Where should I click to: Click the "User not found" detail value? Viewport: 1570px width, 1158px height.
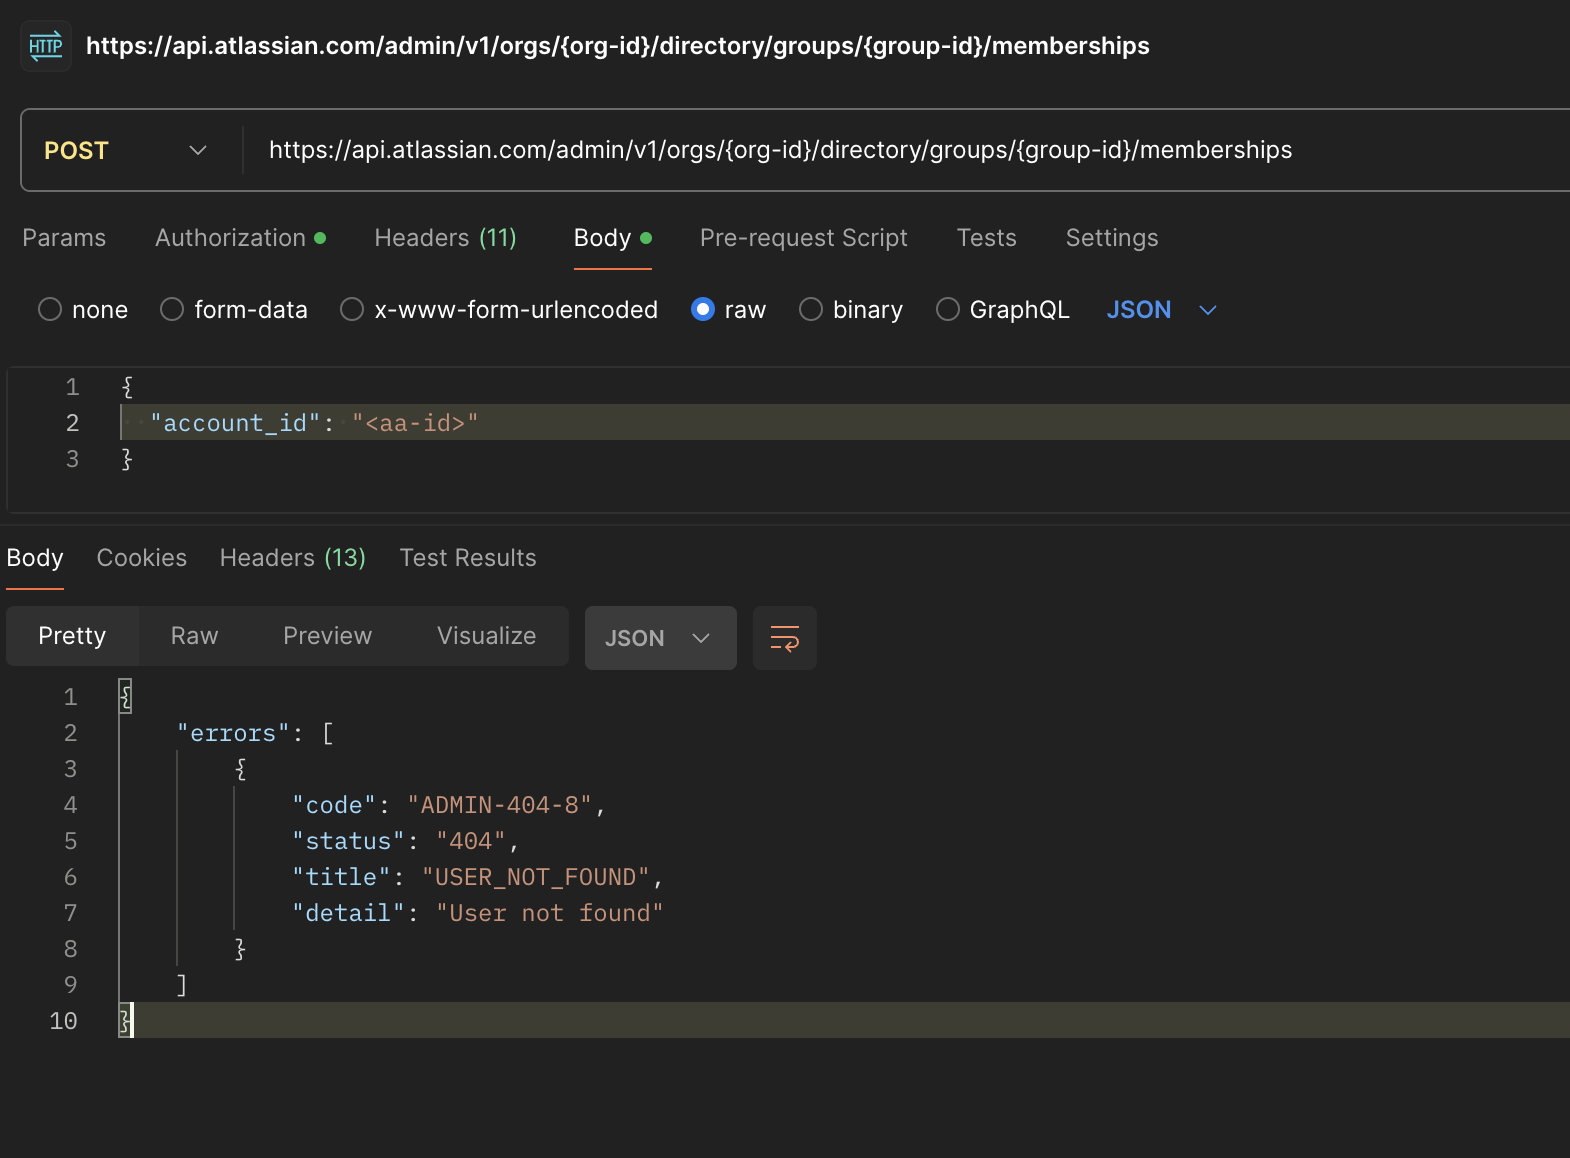(550, 913)
